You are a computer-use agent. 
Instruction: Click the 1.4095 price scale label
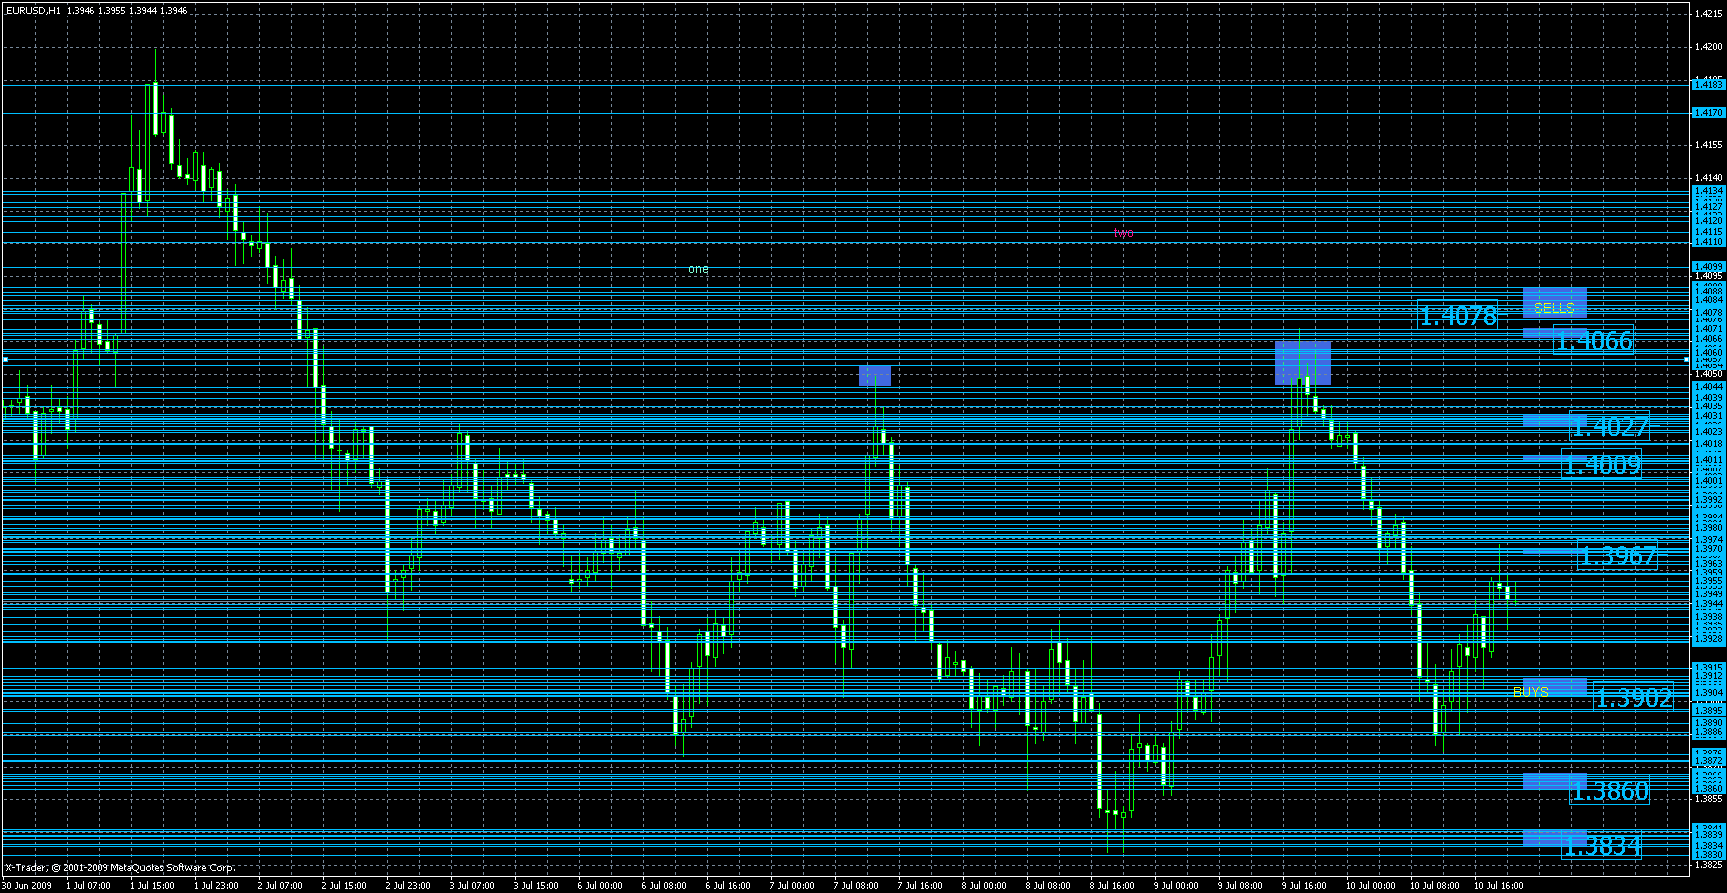pos(1708,276)
